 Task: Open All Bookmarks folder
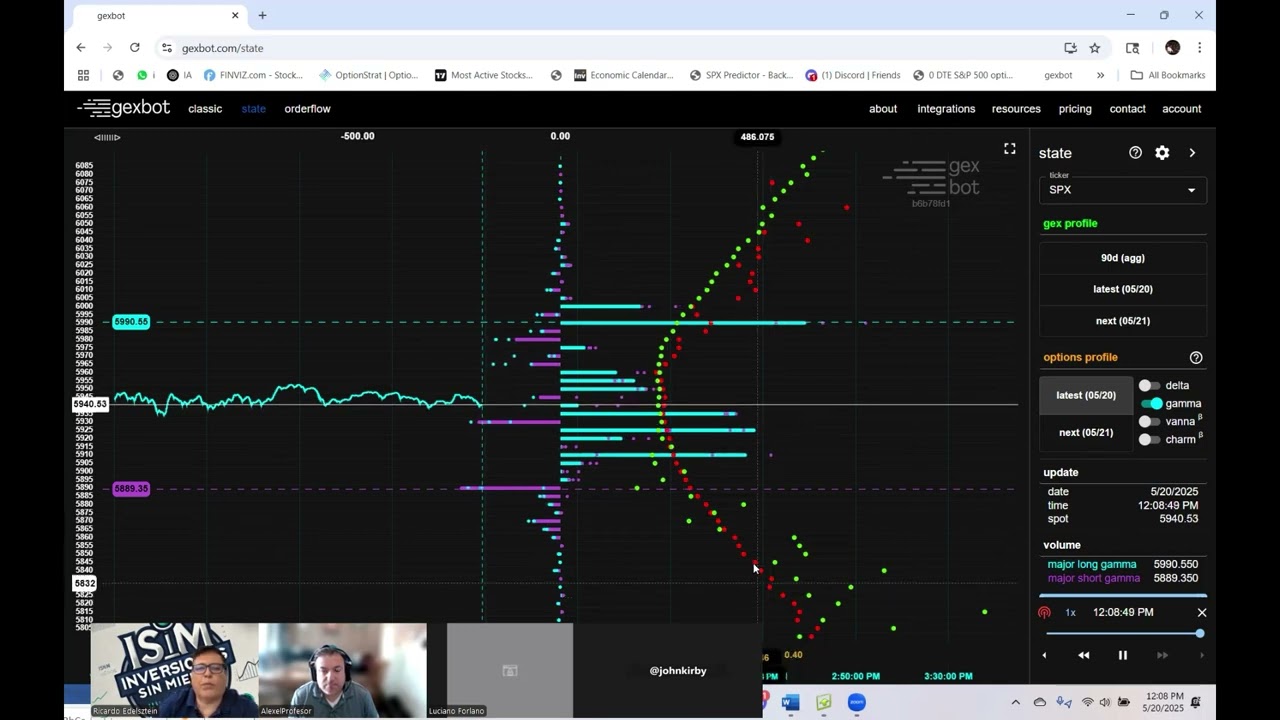(1168, 75)
